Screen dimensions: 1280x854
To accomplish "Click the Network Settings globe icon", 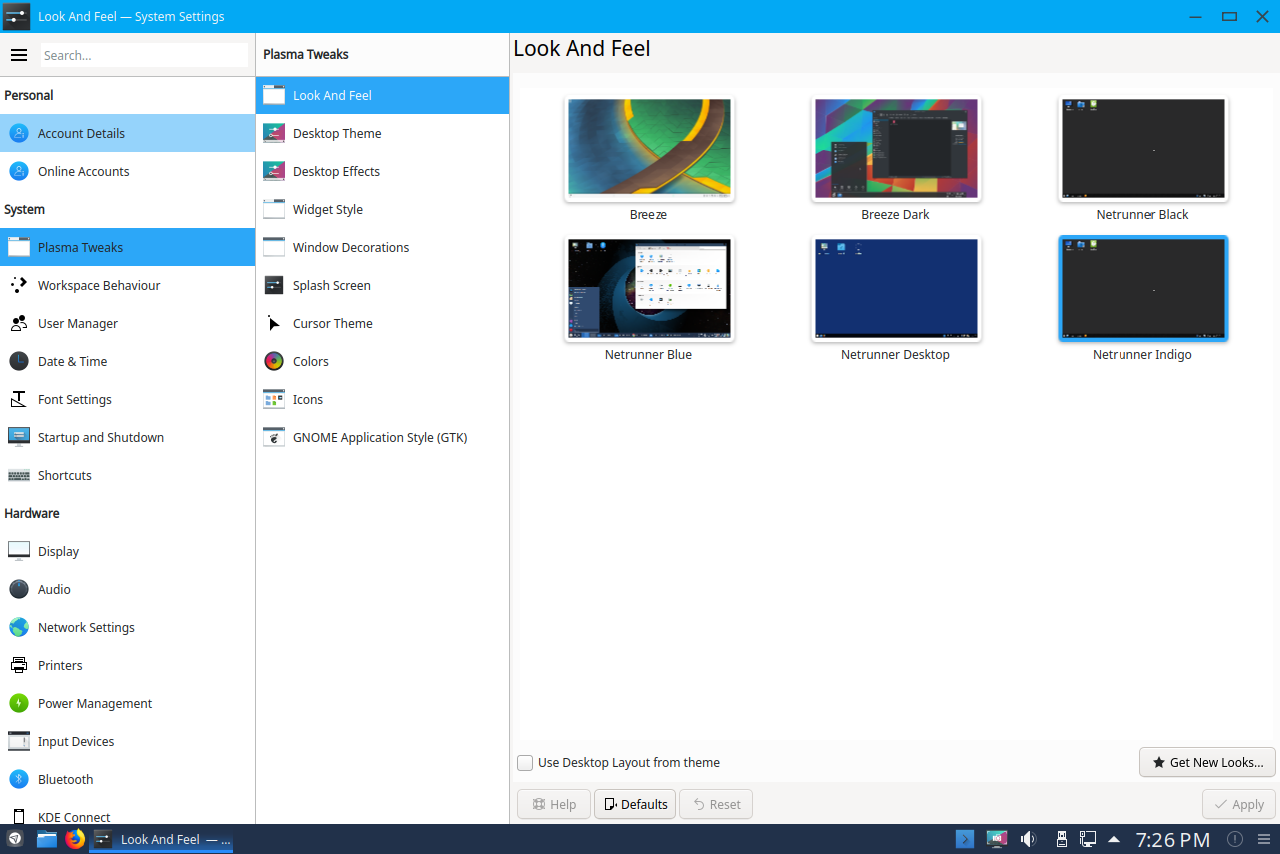I will point(19,627).
